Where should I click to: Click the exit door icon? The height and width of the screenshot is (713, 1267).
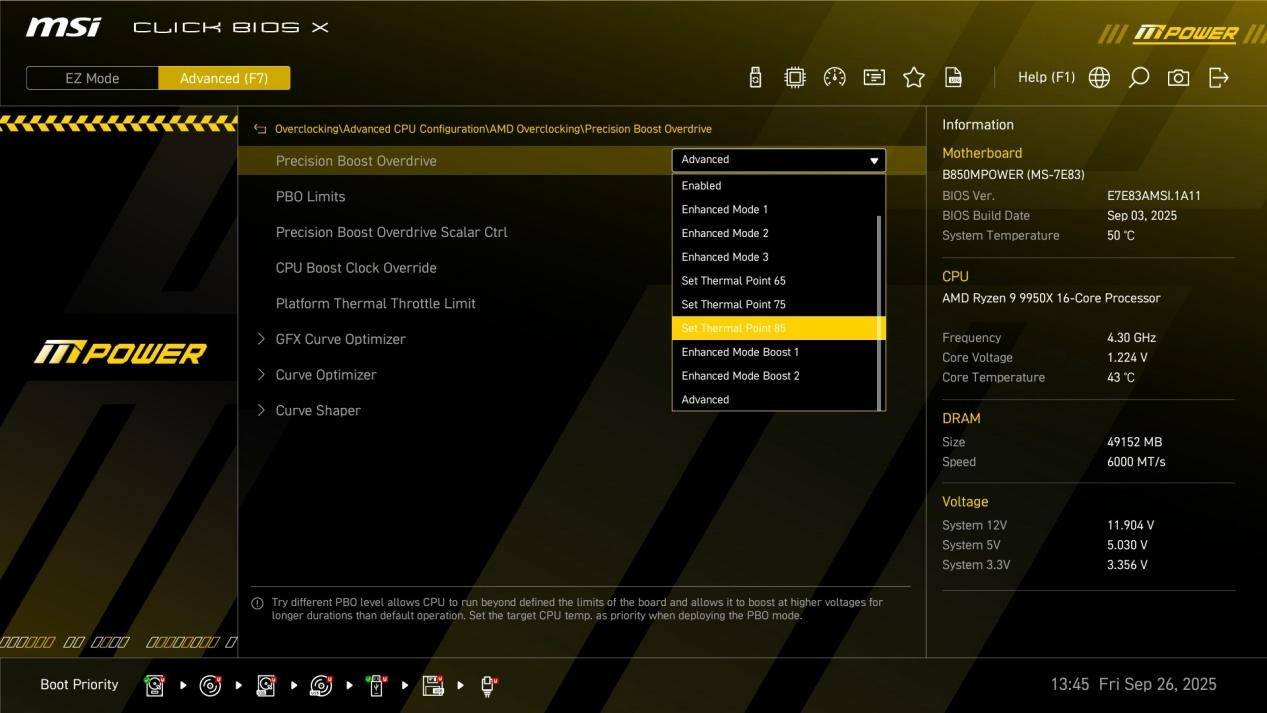coord(1219,78)
